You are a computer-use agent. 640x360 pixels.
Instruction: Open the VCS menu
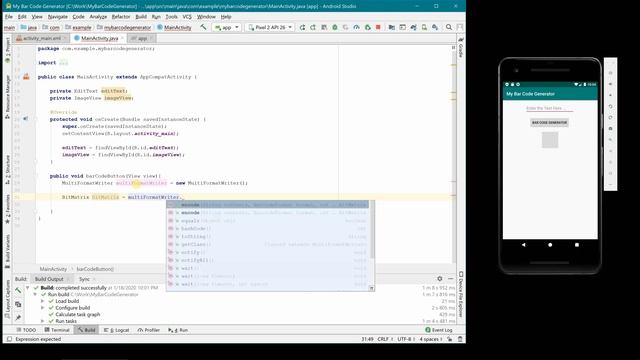(x=187, y=17)
